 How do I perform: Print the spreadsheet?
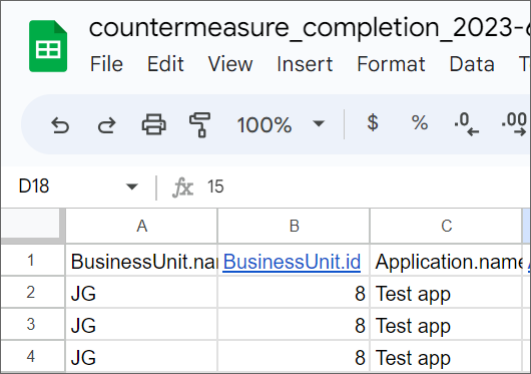[154, 125]
